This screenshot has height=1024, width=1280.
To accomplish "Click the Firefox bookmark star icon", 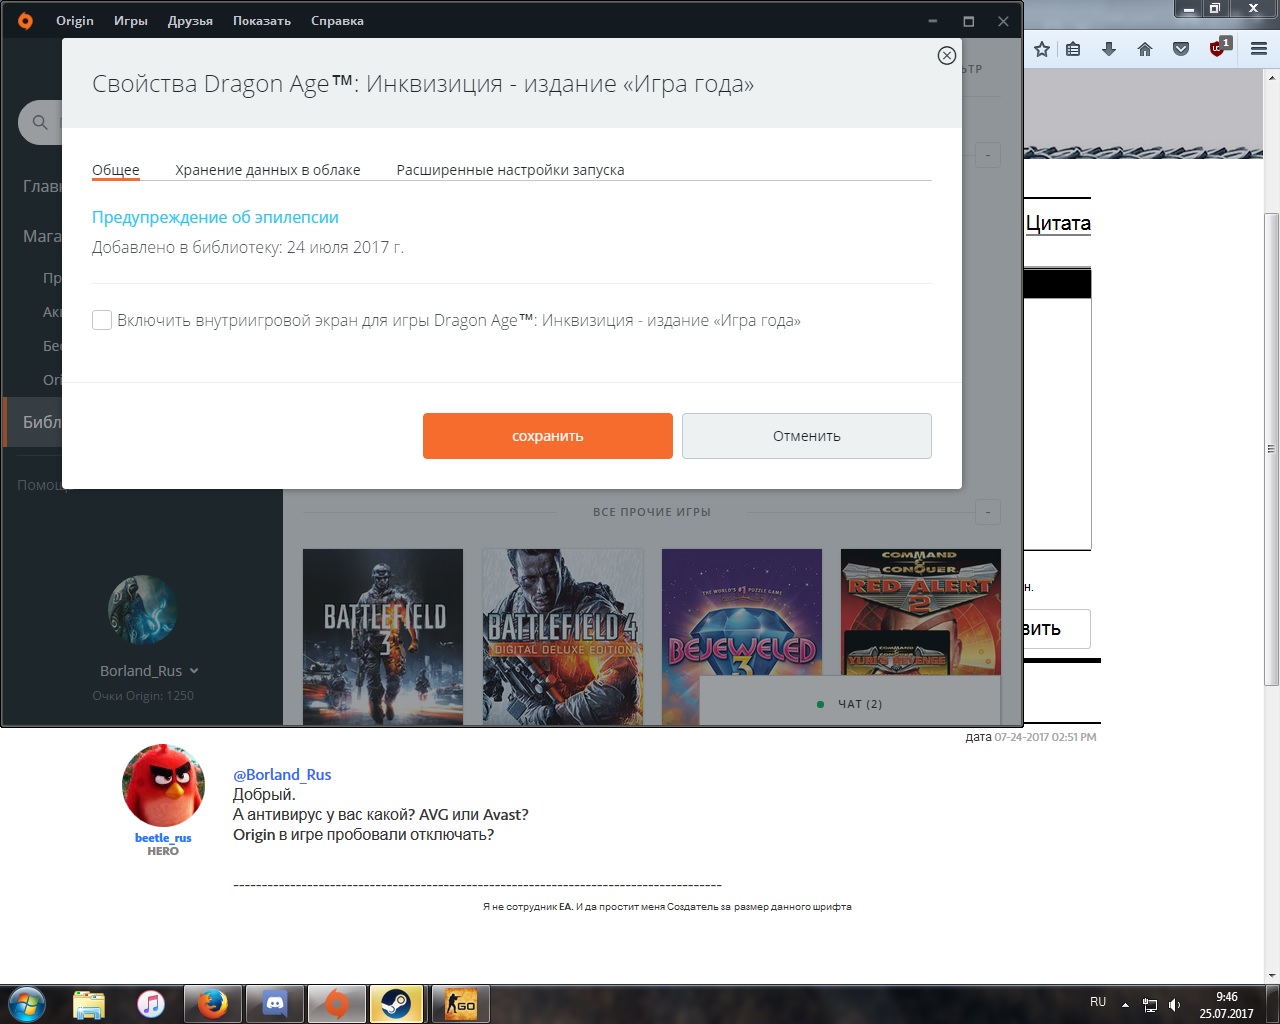I will [x=1041, y=49].
